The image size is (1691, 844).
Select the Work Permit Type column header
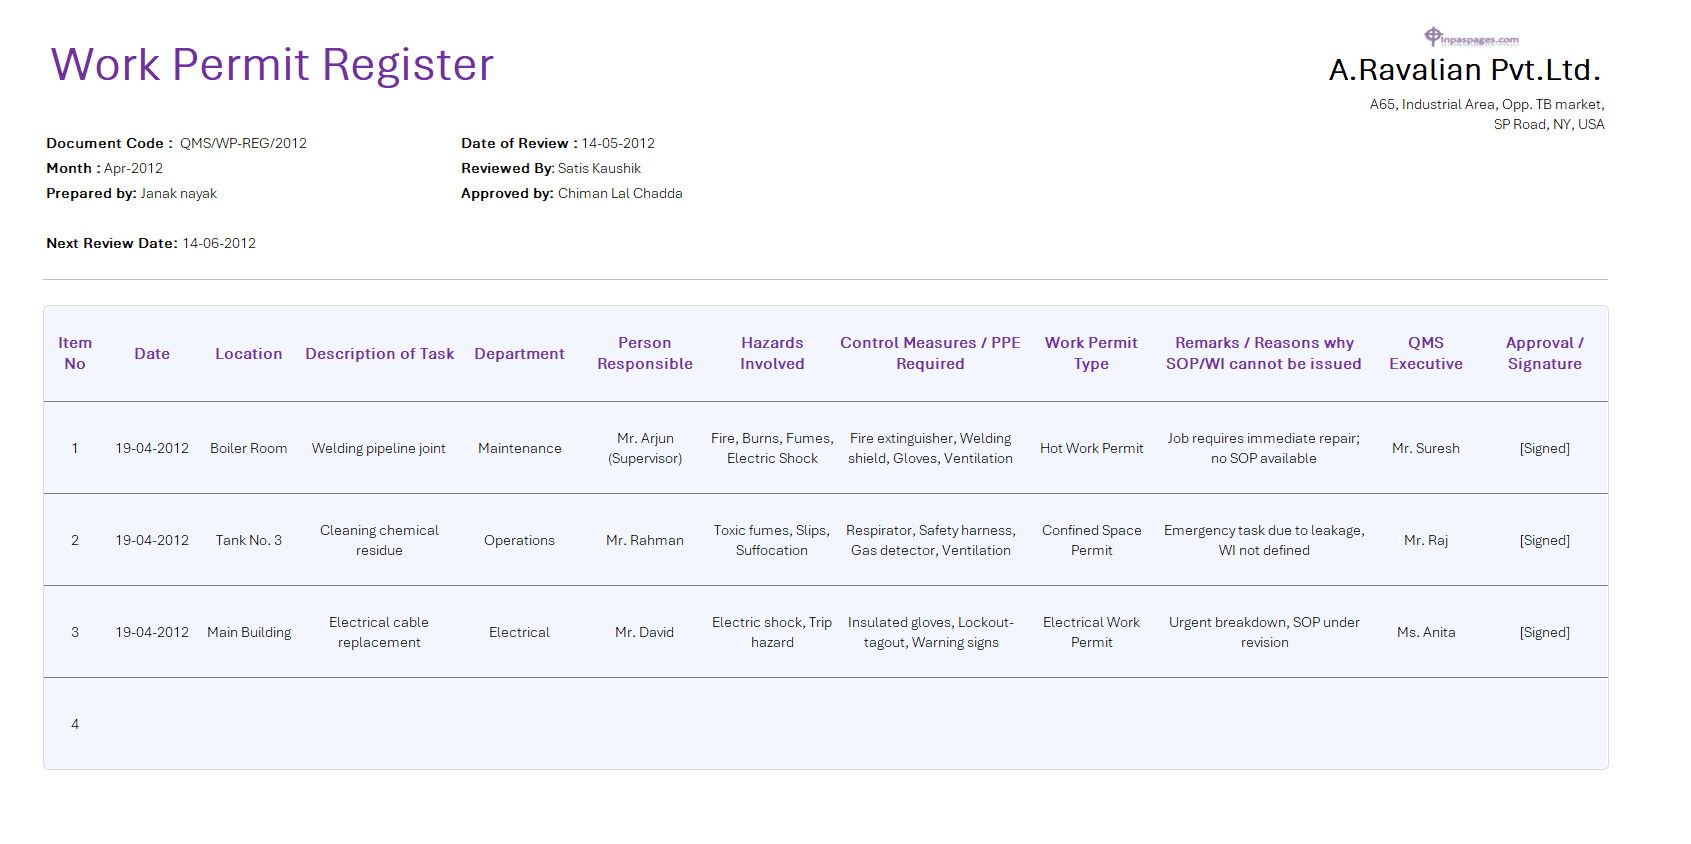point(1091,354)
